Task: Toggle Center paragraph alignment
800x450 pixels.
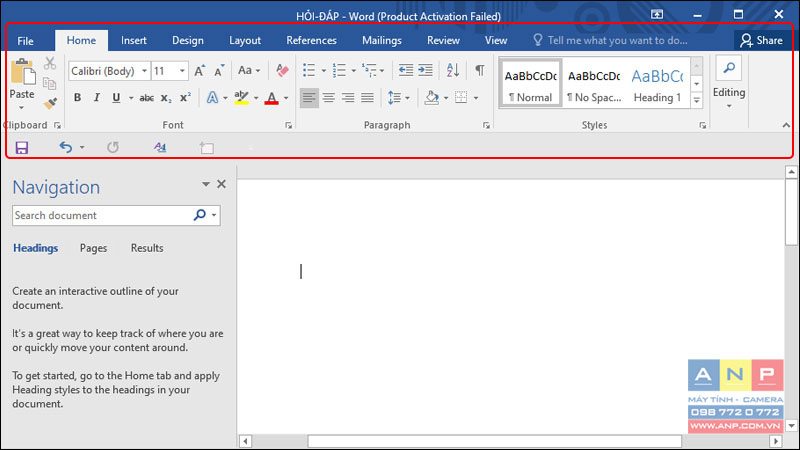Action: (329, 97)
